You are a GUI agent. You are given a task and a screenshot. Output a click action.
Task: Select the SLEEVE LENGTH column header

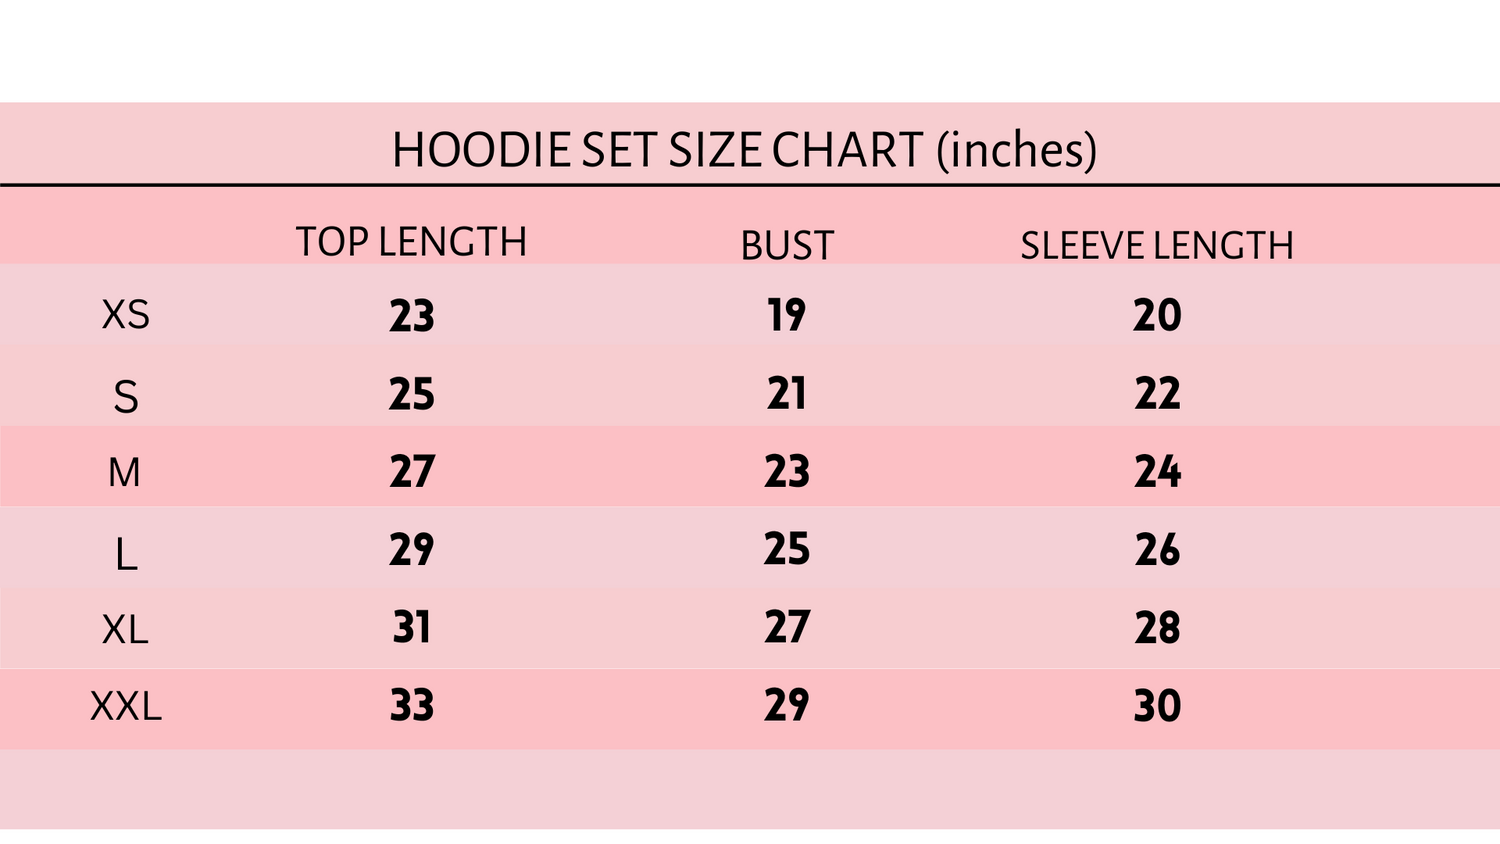[1156, 246]
